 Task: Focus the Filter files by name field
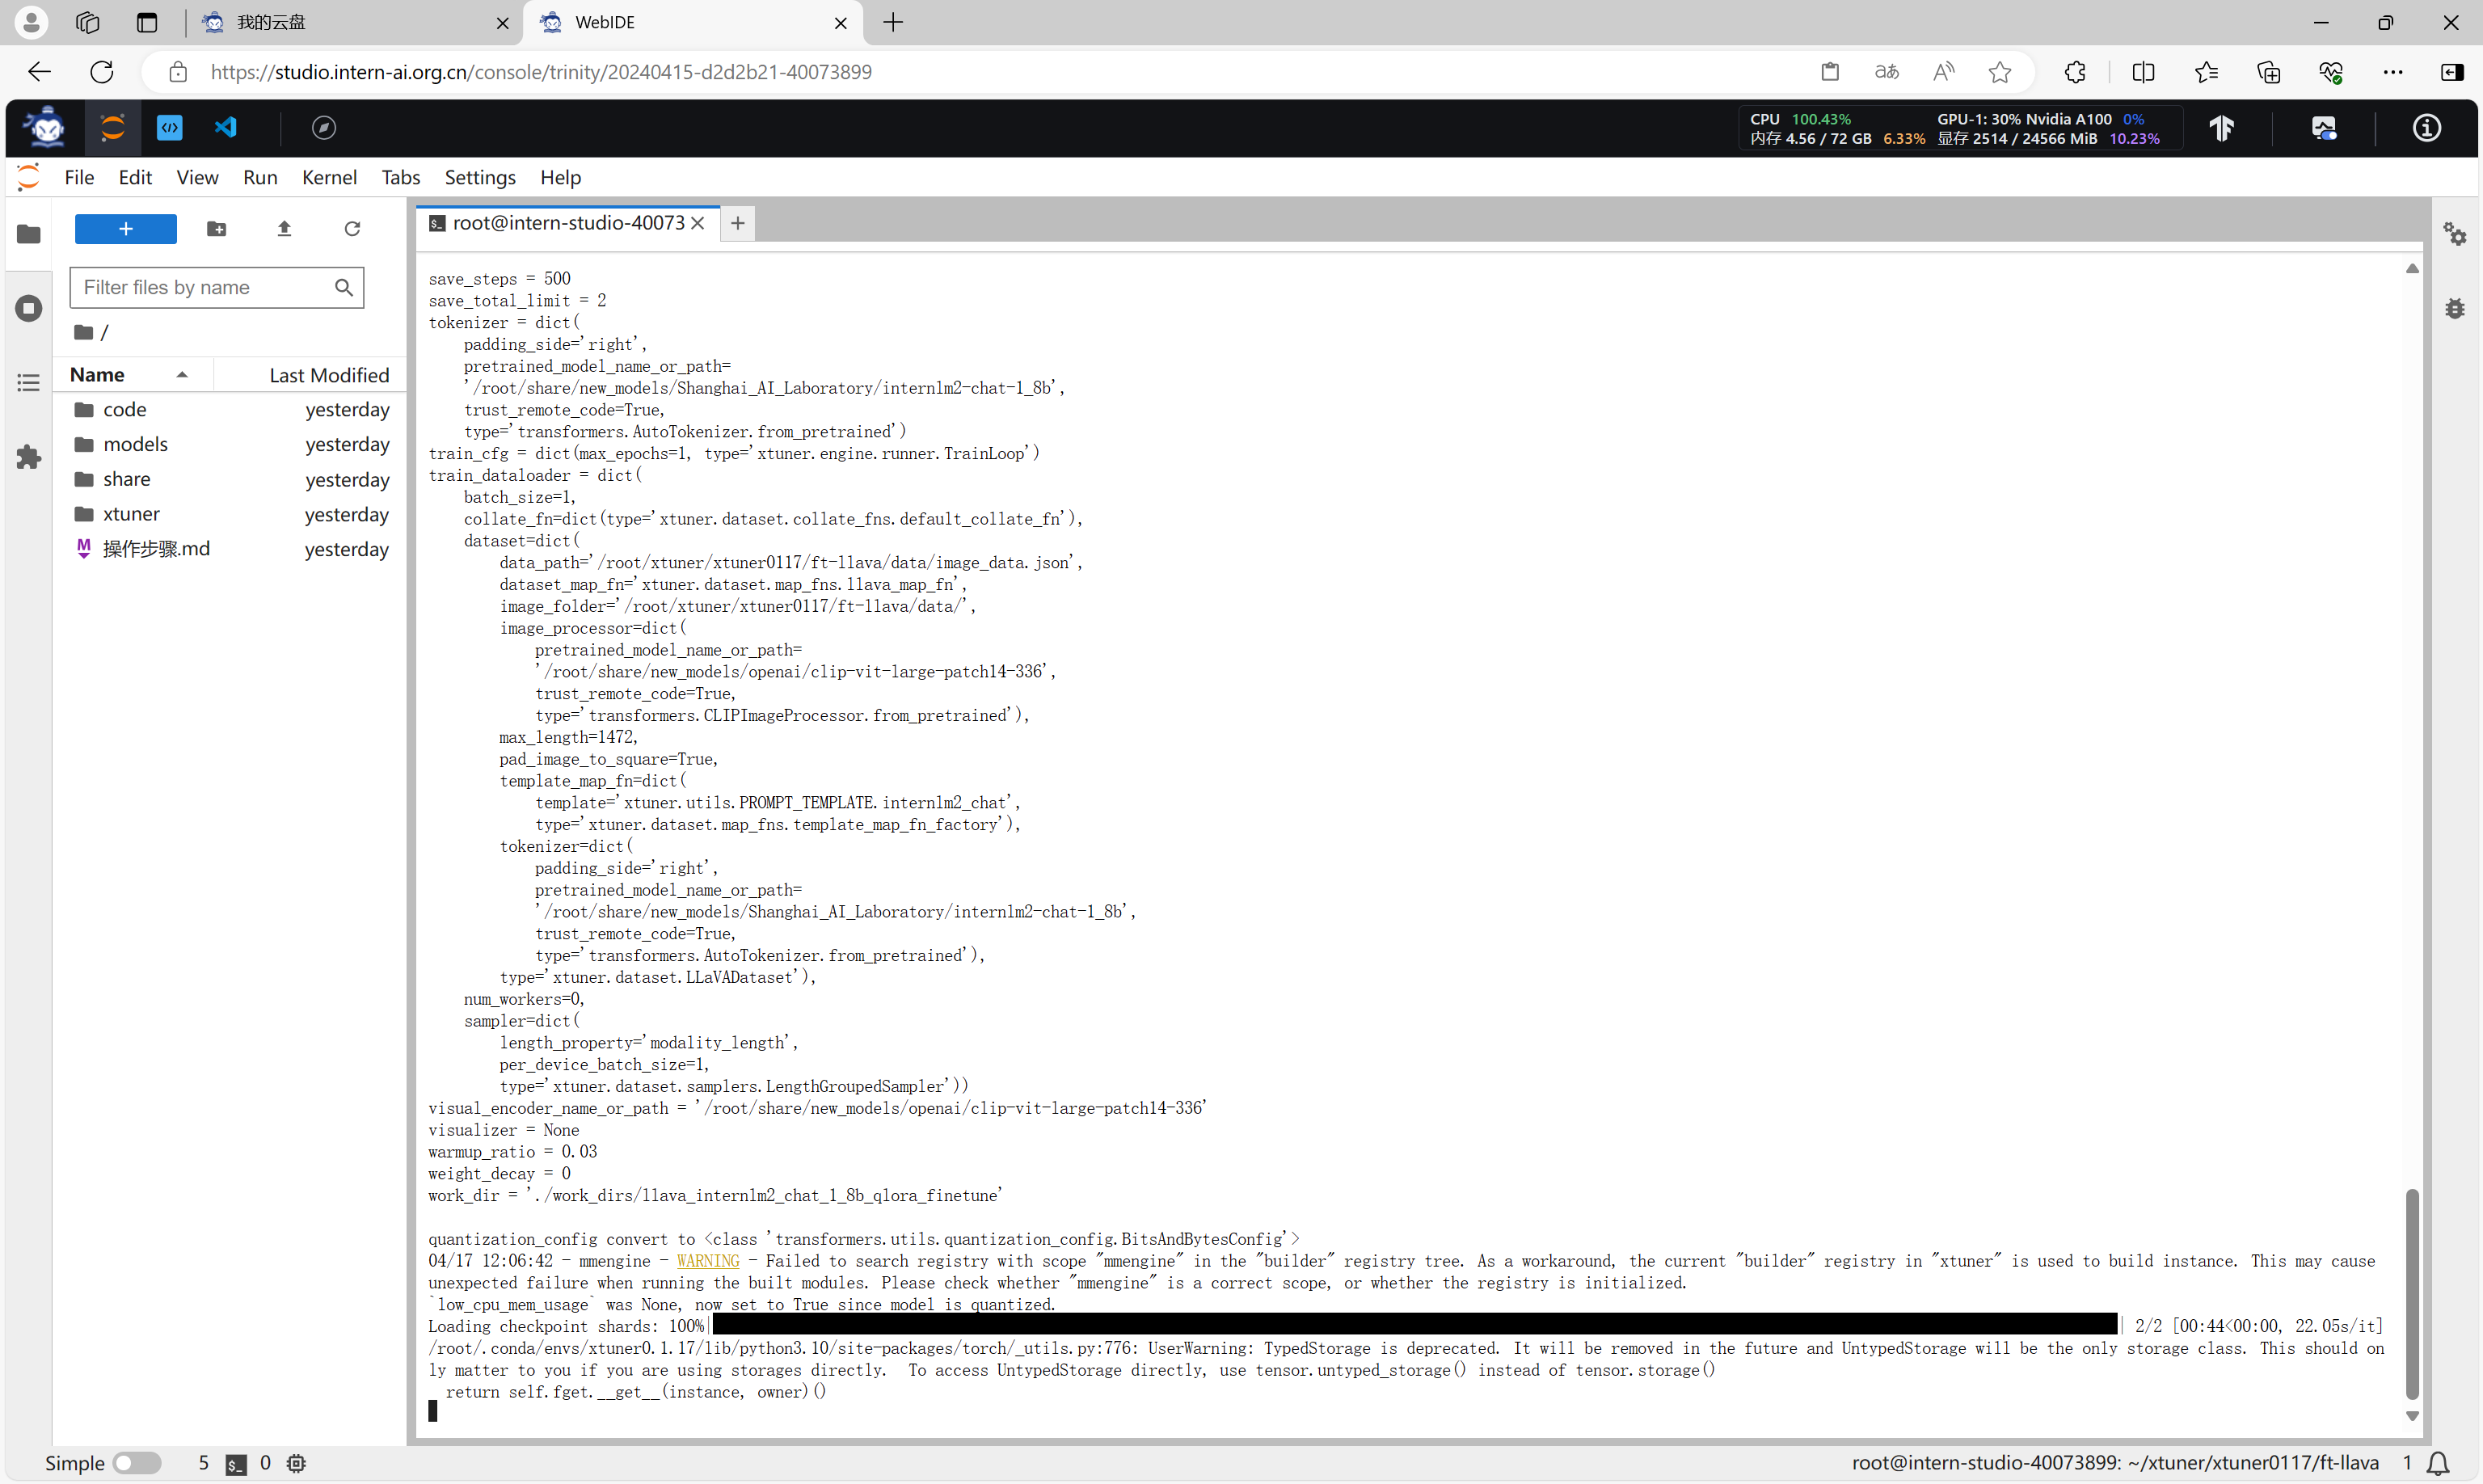tap(216, 287)
